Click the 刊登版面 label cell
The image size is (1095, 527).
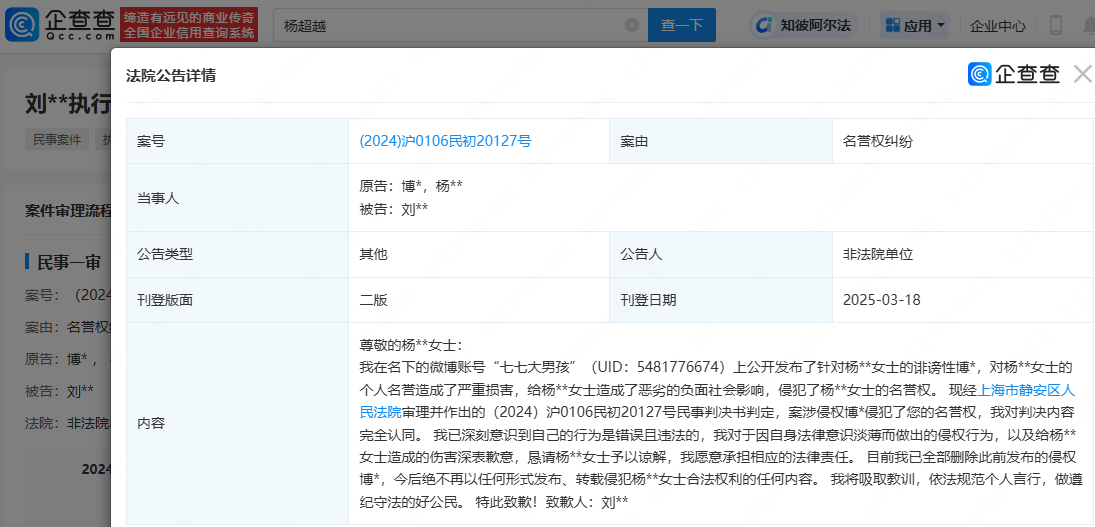[x=237, y=300]
